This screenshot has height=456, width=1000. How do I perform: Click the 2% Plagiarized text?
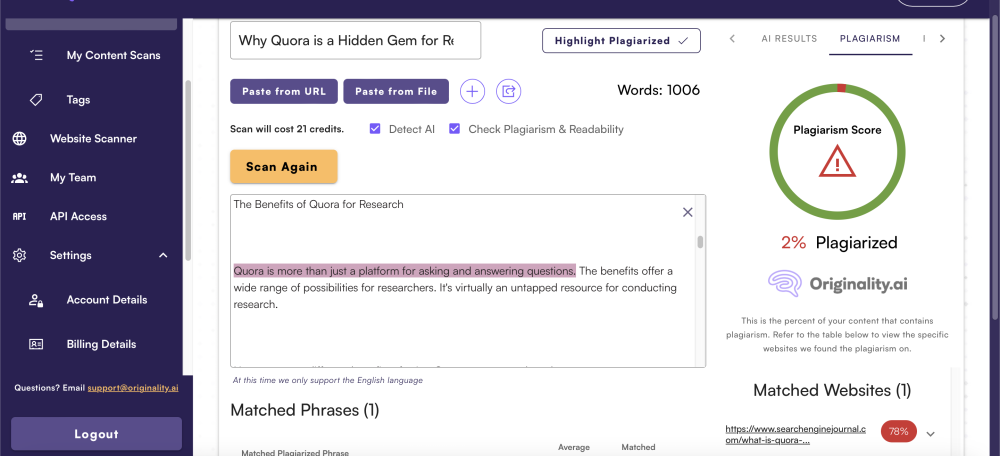(839, 243)
